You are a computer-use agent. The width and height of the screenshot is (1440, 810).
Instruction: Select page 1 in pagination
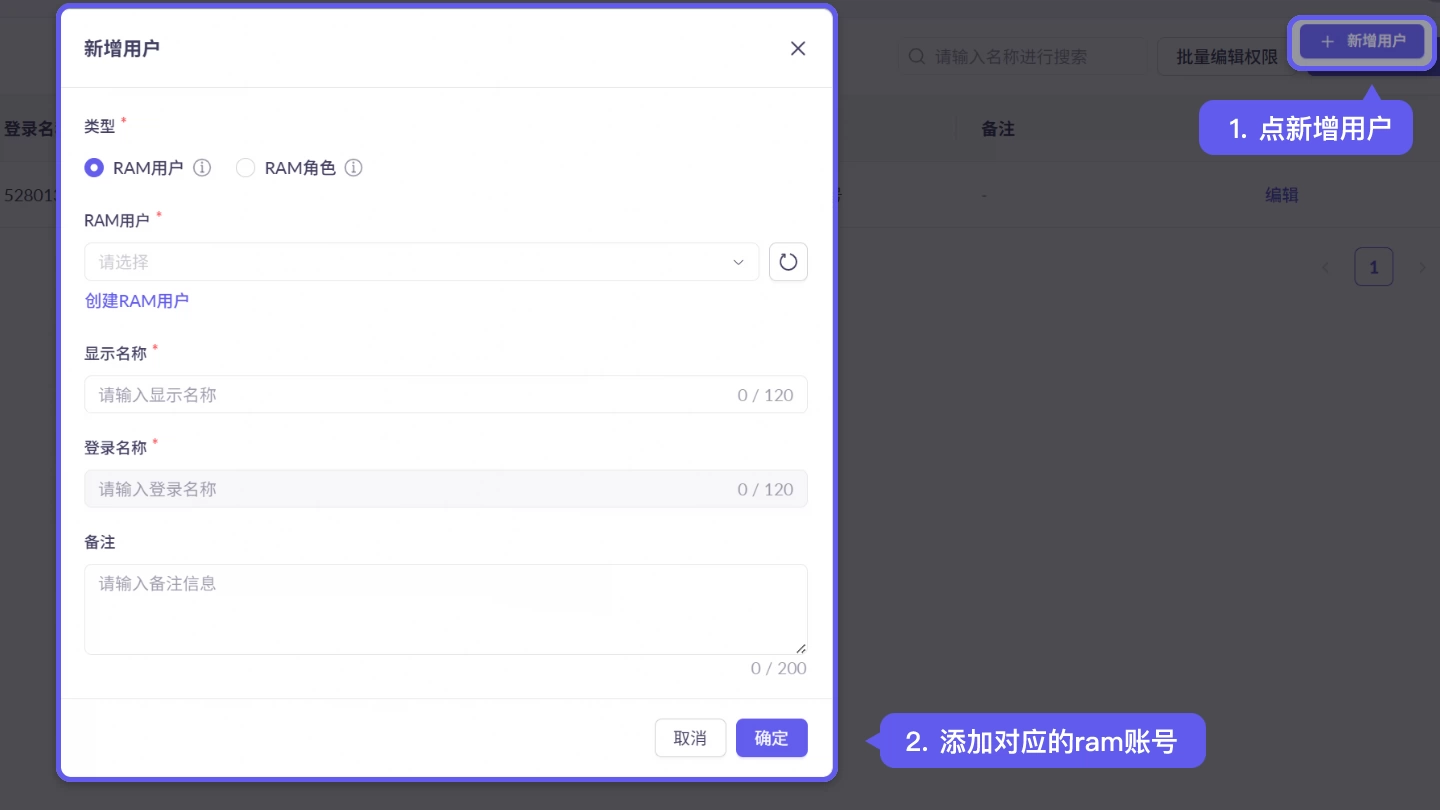pyautogui.click(x=1373, y=267)
